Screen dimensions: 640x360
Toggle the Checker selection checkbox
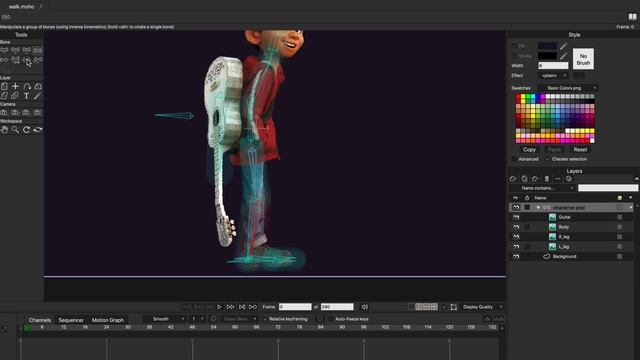[x=547, y=159]
